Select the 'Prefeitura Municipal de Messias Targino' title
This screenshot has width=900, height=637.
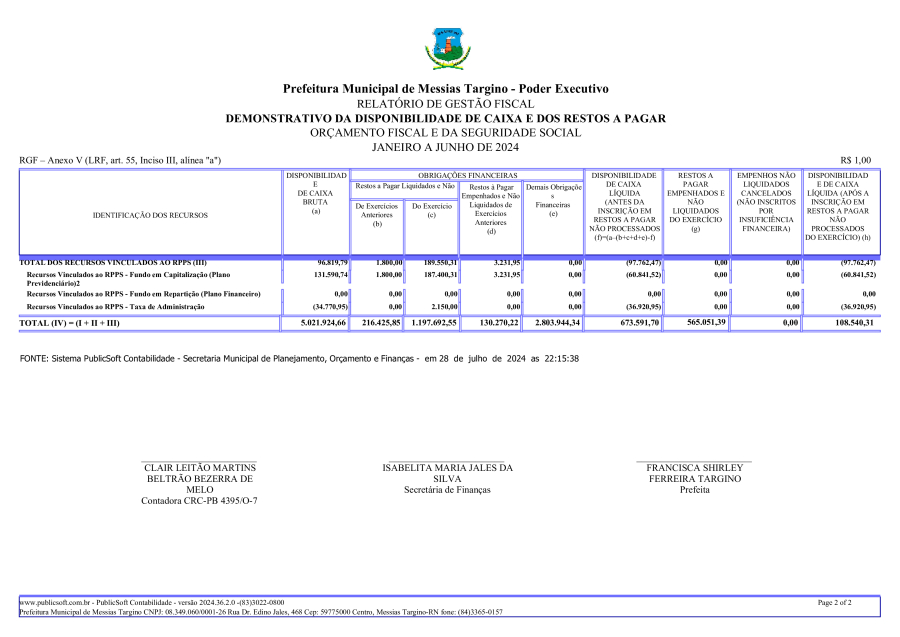445,89
